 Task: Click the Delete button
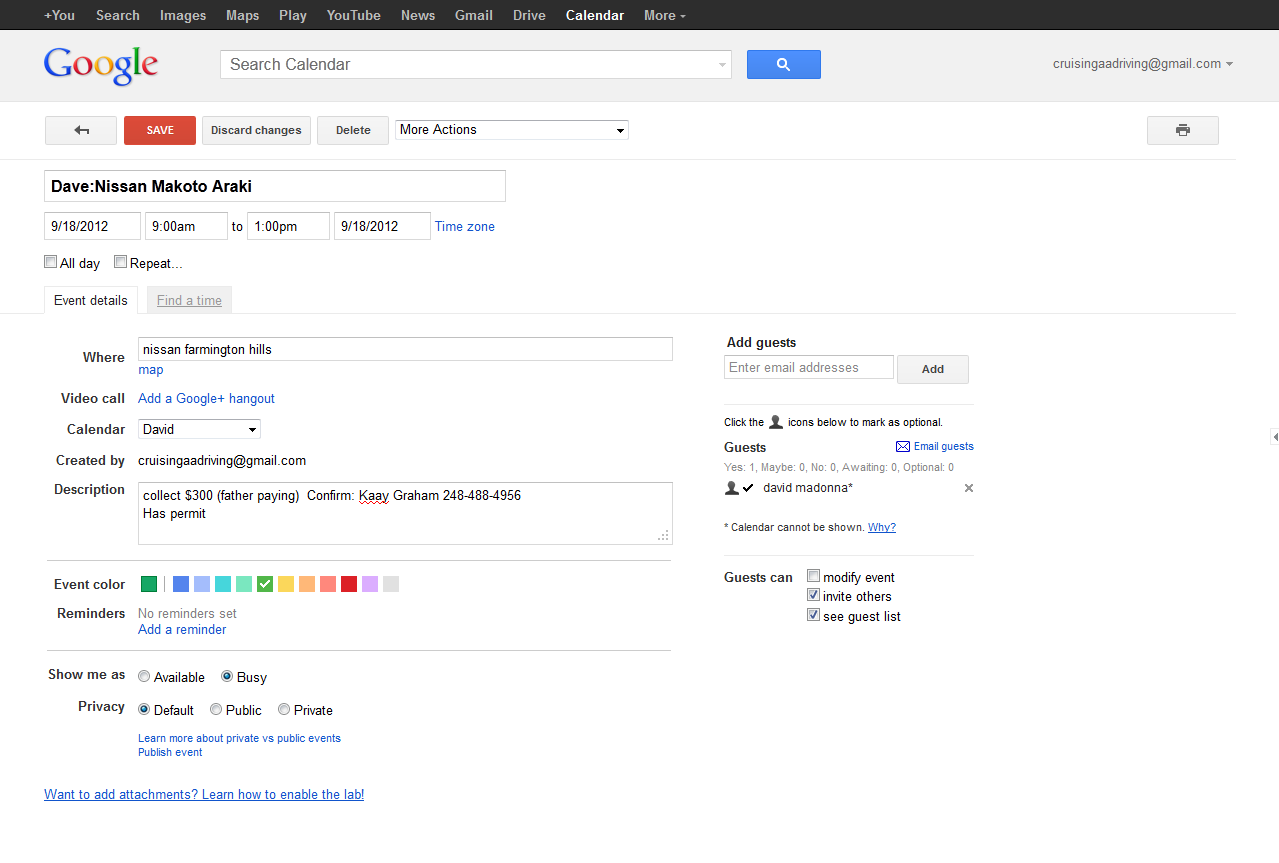353,130
